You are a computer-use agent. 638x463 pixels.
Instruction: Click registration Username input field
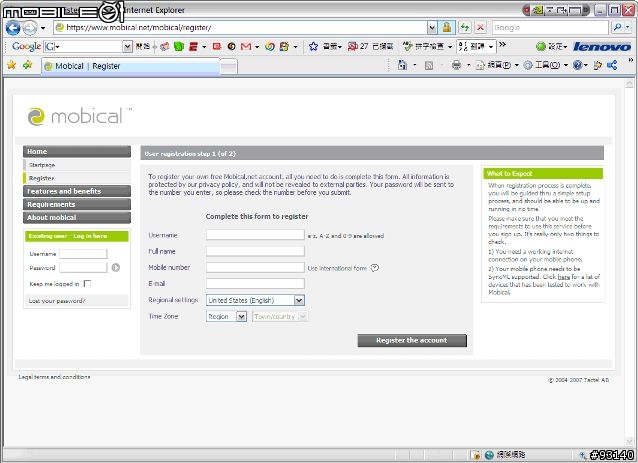coord(255,235)
